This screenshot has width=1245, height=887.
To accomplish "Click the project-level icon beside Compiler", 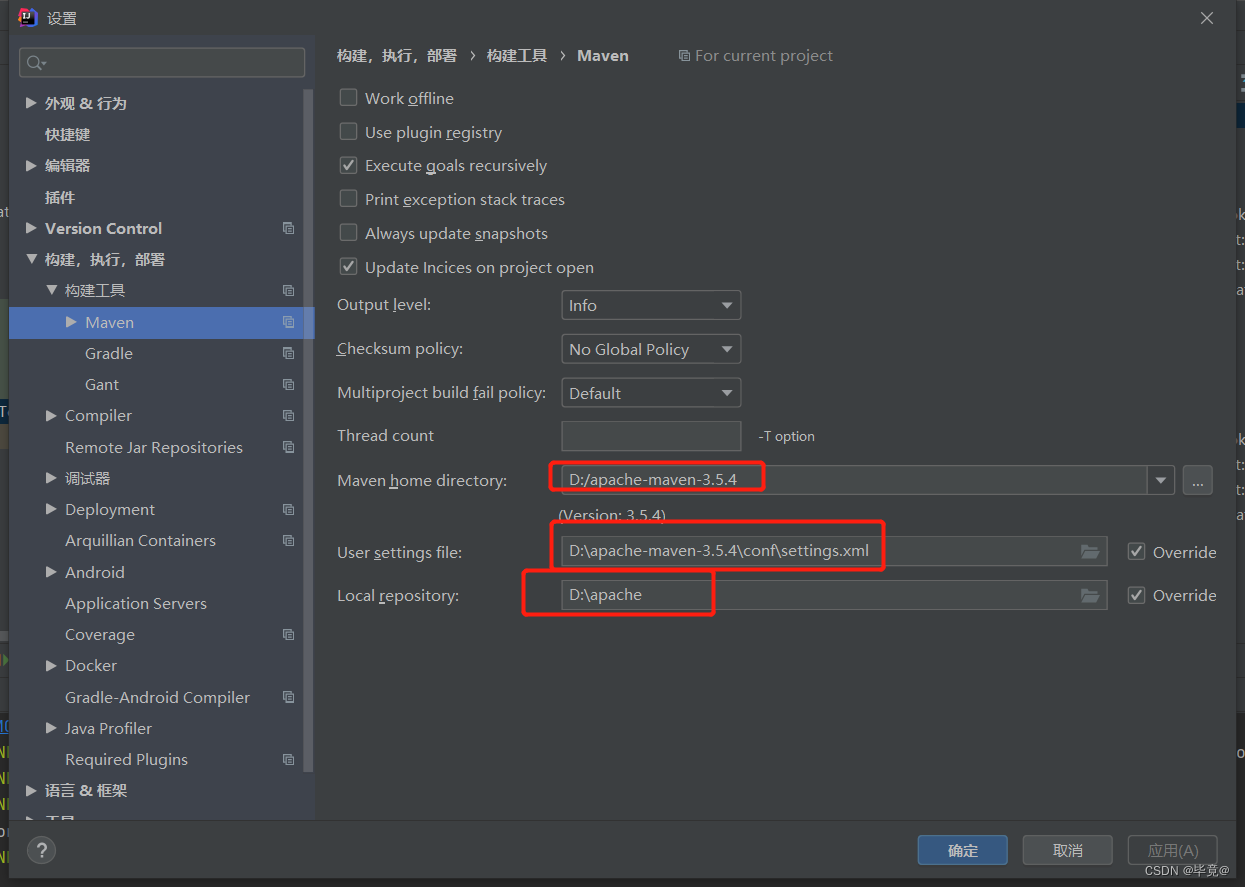I will 288,415.
